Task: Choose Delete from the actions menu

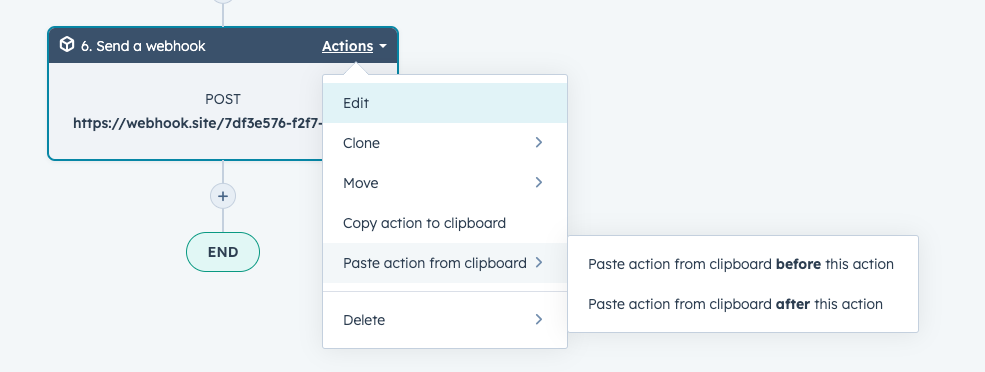Action: tap(445, 320)
